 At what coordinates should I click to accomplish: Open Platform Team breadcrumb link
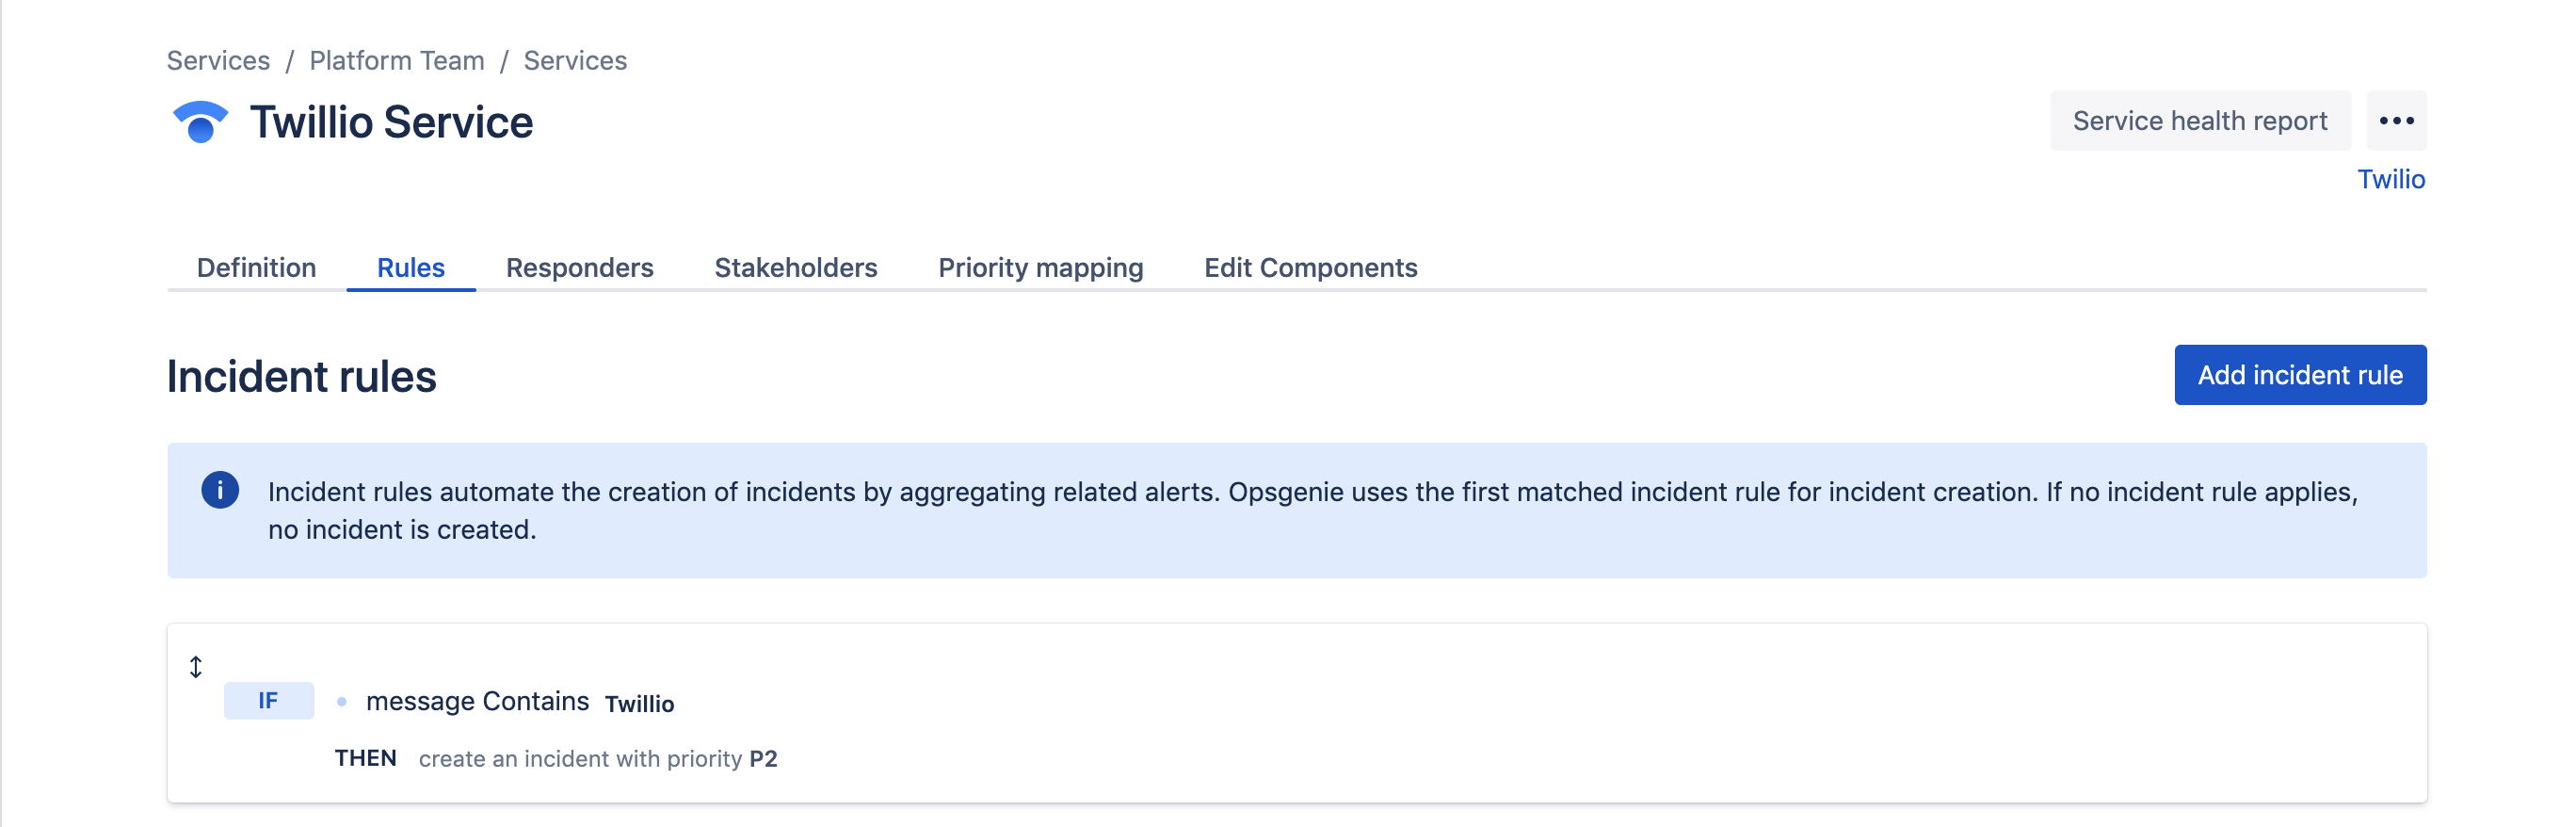point(397,61)
